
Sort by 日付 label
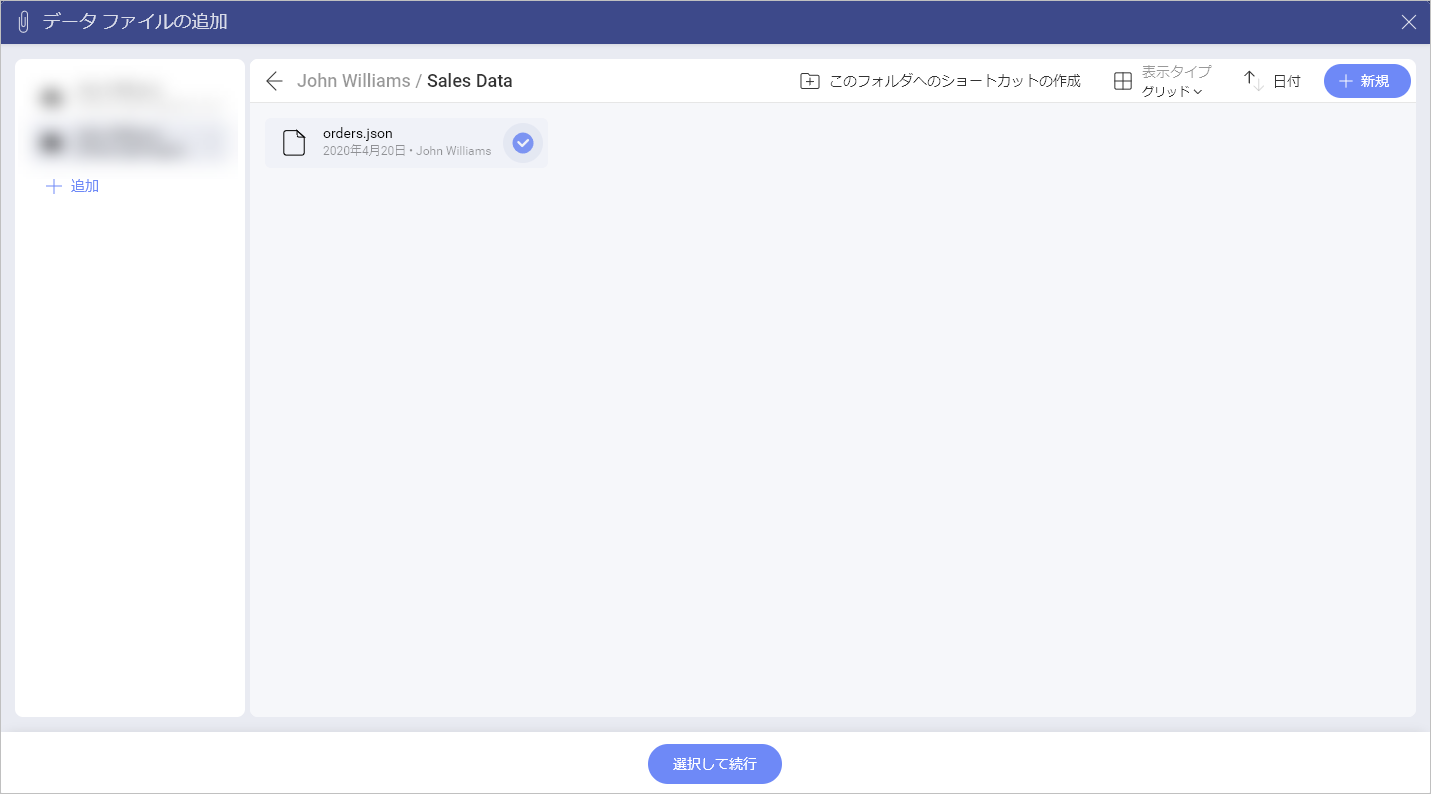[1286, 81]
